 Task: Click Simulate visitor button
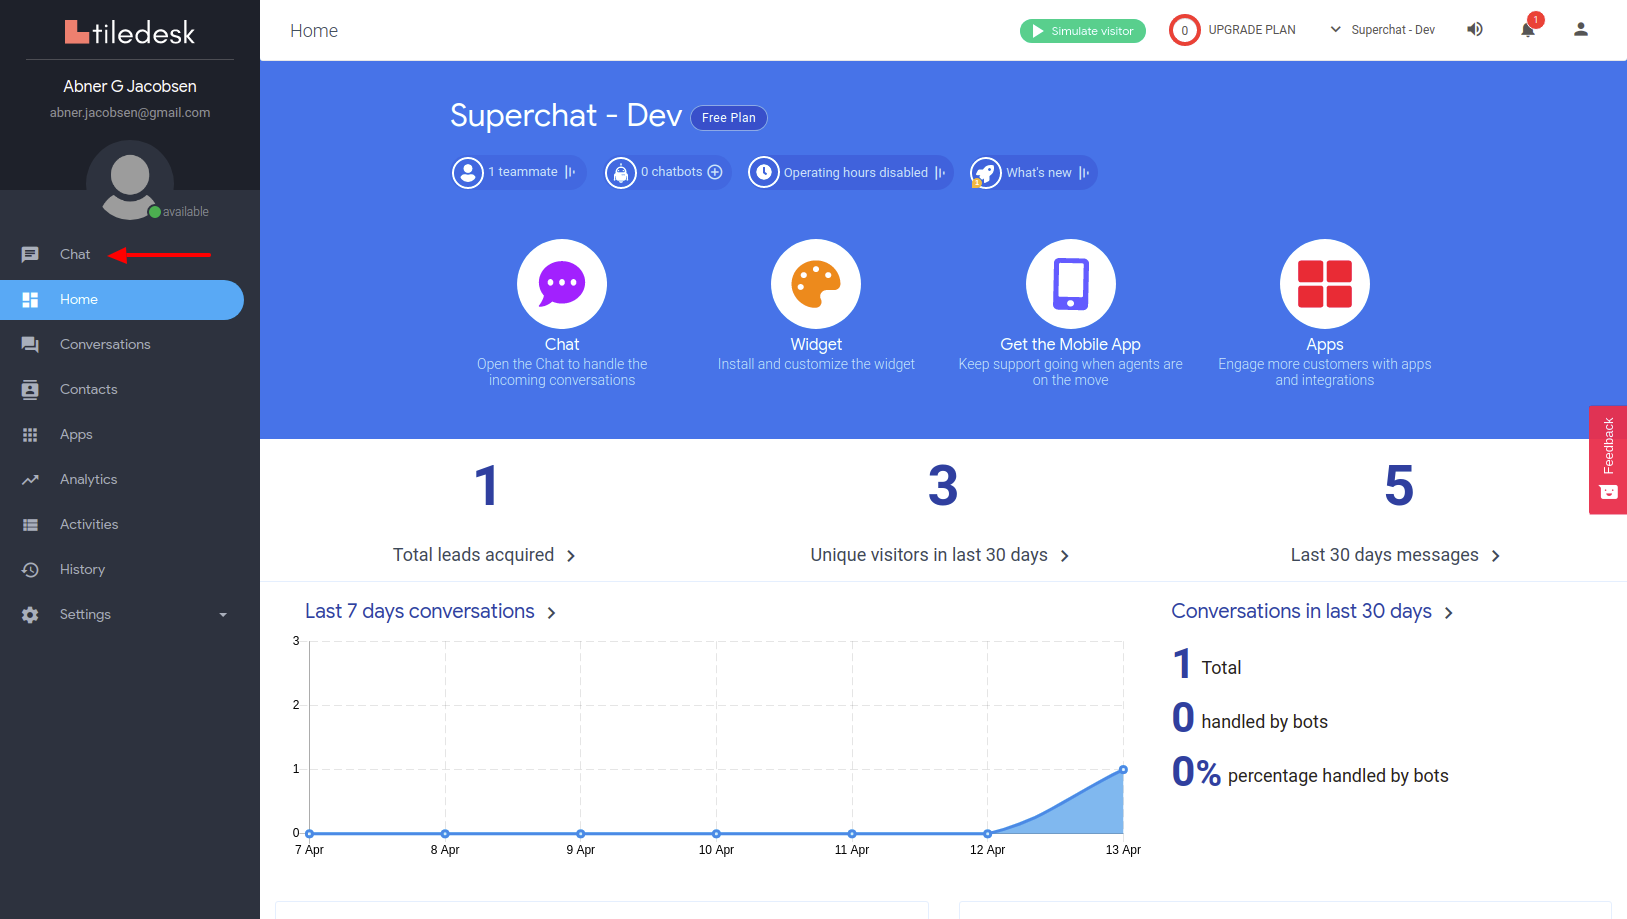1083,31
